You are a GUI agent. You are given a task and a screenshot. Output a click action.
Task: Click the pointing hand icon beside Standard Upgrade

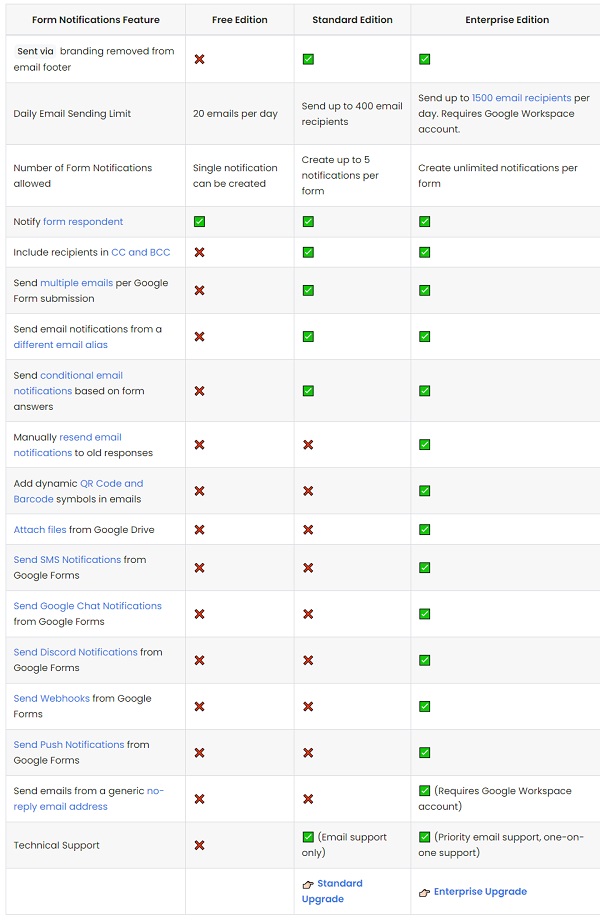307,885
